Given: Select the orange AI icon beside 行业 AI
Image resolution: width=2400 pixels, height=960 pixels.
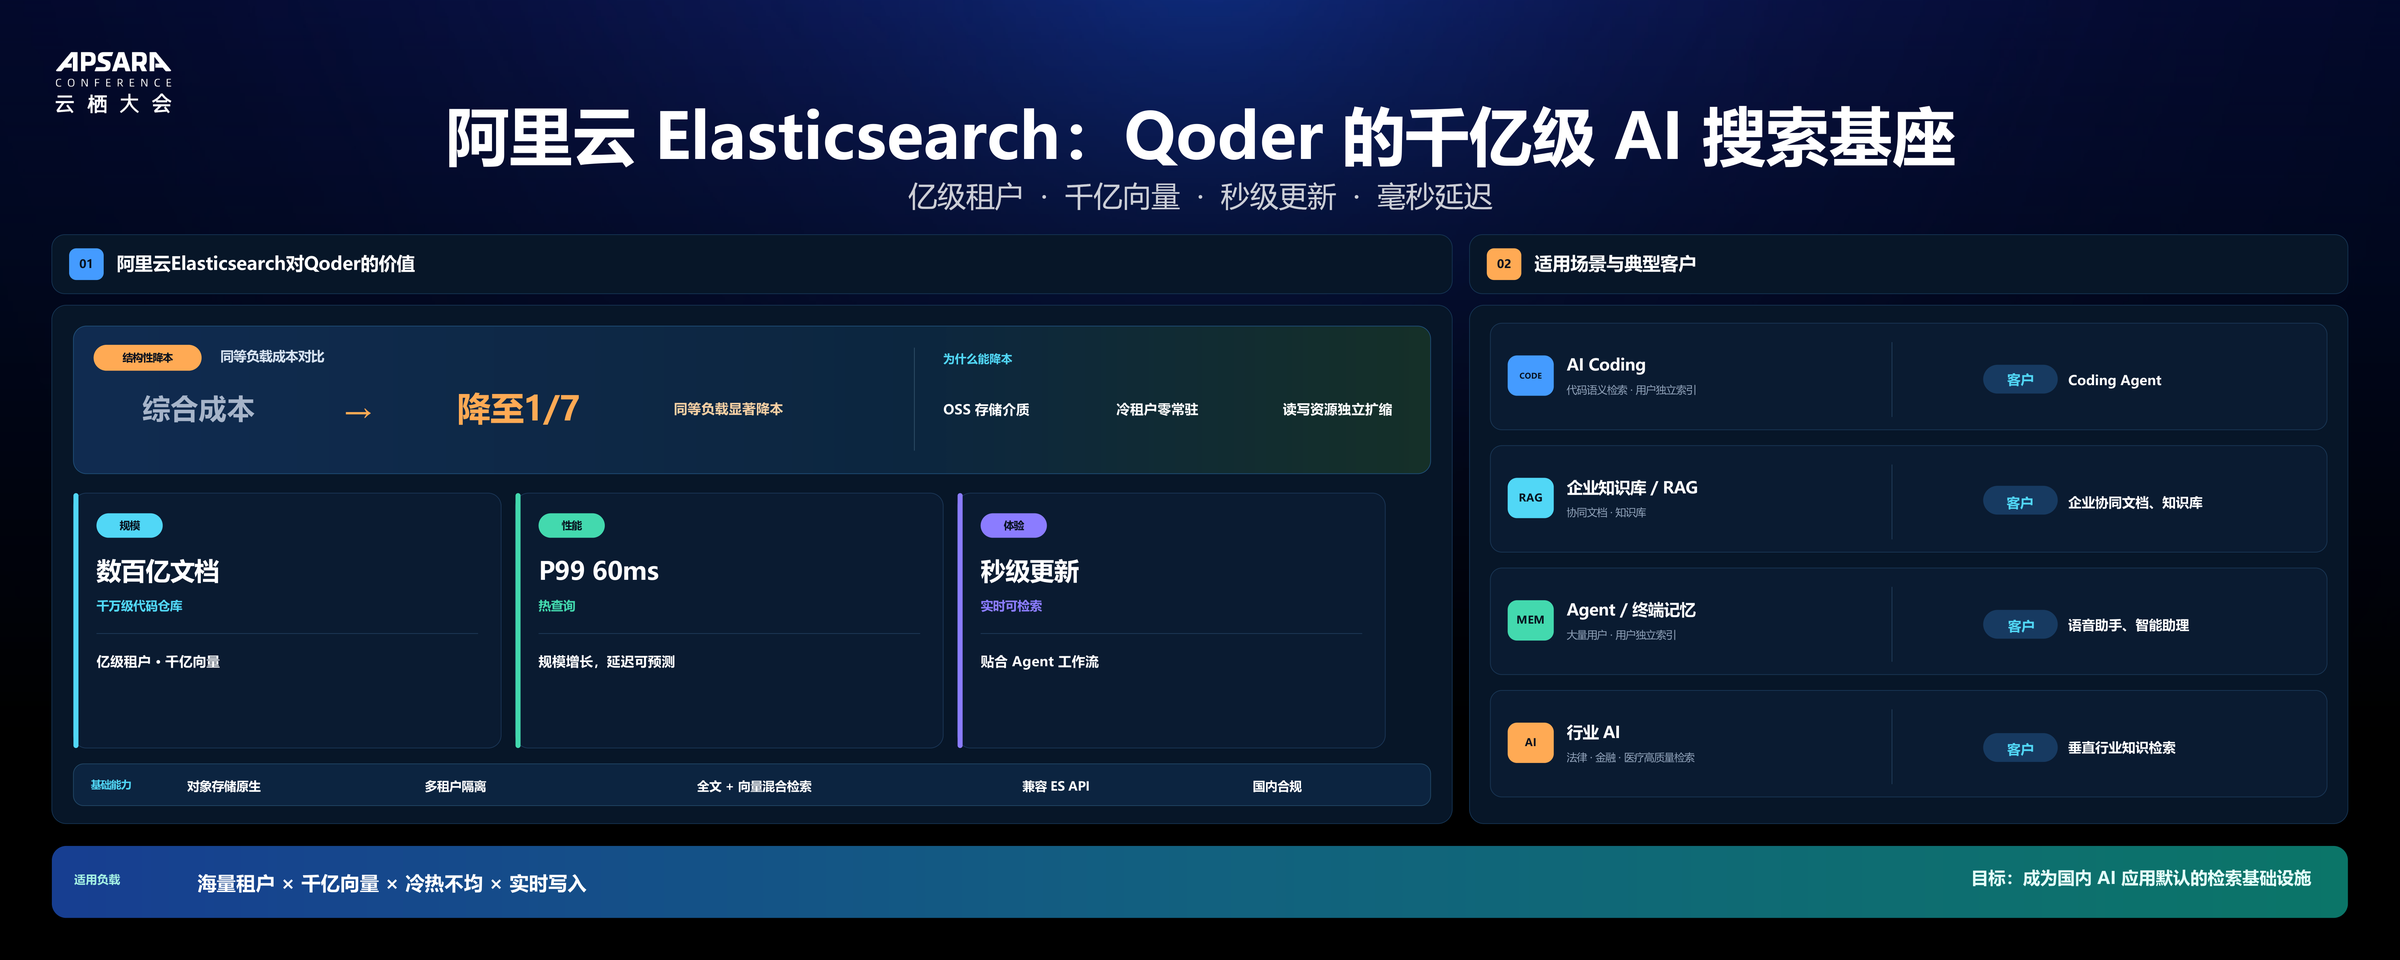Looking at the screenshot, I should tap(1530, 743).
